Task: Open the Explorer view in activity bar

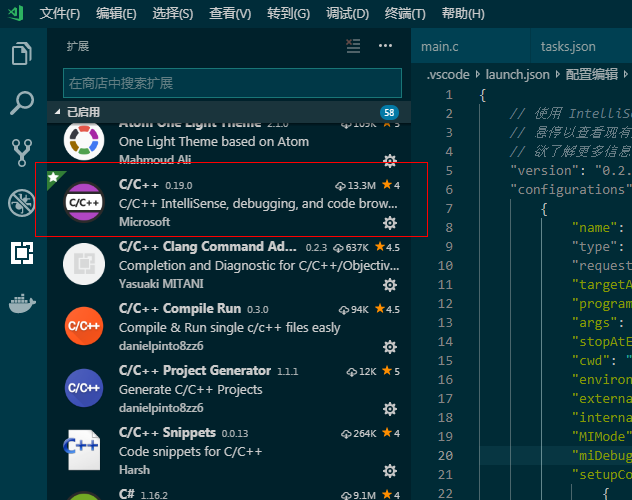Action: pos(22,53)
